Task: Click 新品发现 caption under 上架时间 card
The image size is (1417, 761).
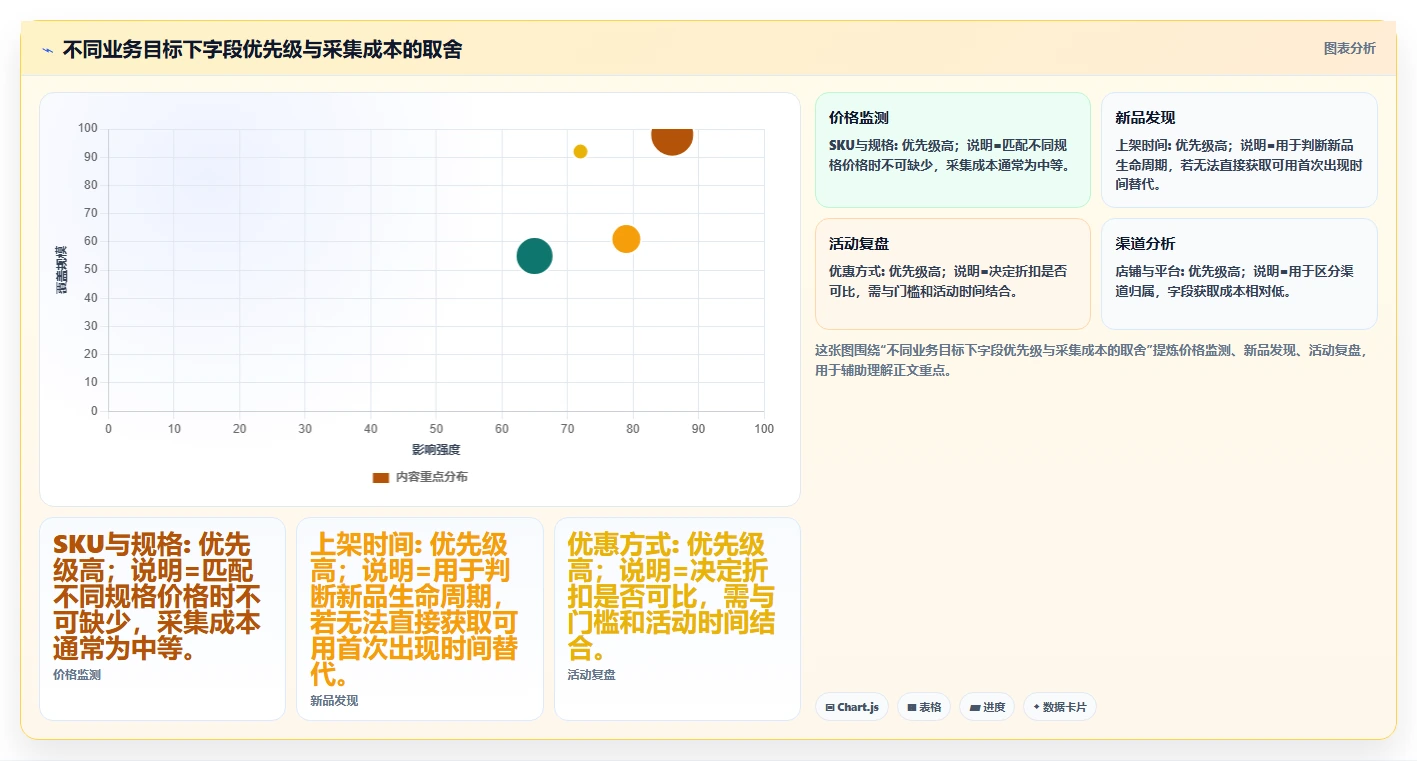Action: point(334,701)
